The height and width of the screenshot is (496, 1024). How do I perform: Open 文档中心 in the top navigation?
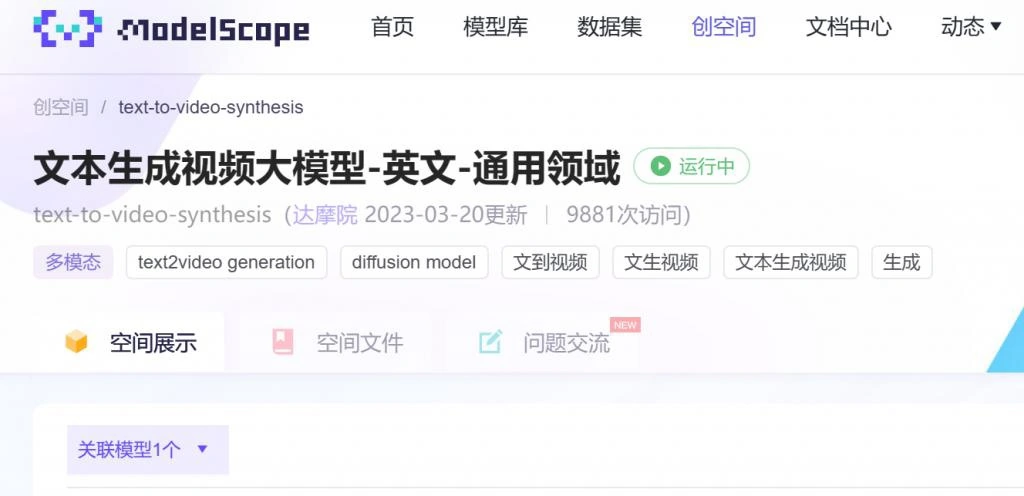pos(848,27)
